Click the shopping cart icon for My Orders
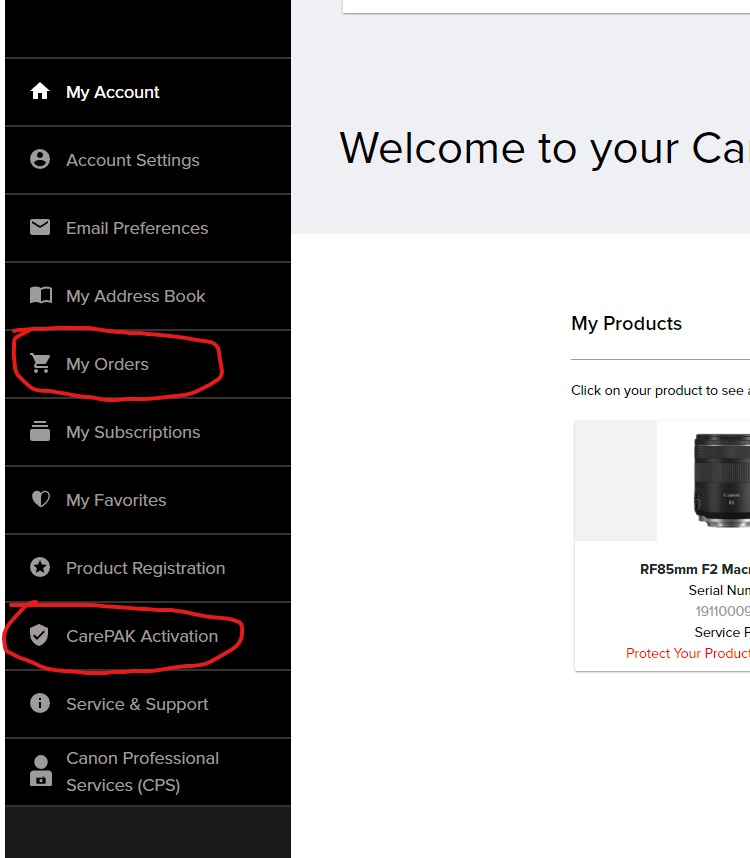This screenshot has height=858, width=750. pyautogui.click(x=40, y=364)
